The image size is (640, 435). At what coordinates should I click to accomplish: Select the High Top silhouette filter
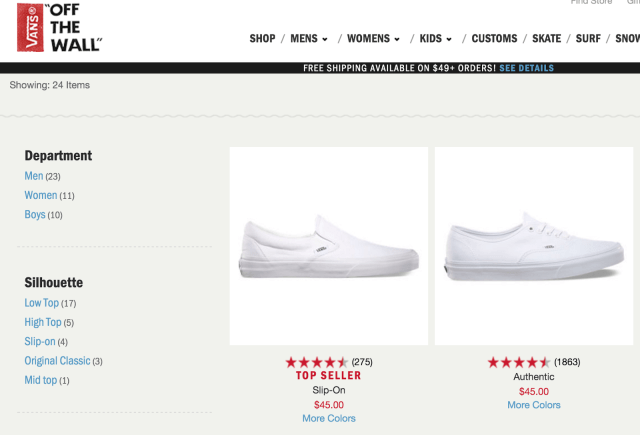coord(43,322)
